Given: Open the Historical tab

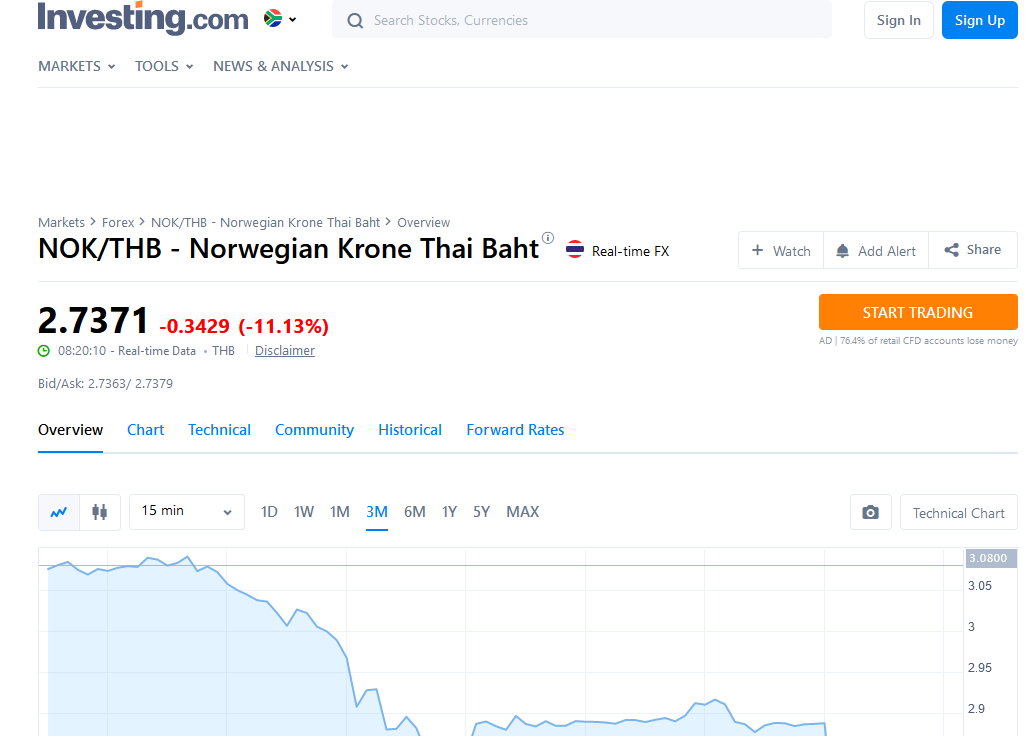Looking at the screenshot, I should [410, 430].
